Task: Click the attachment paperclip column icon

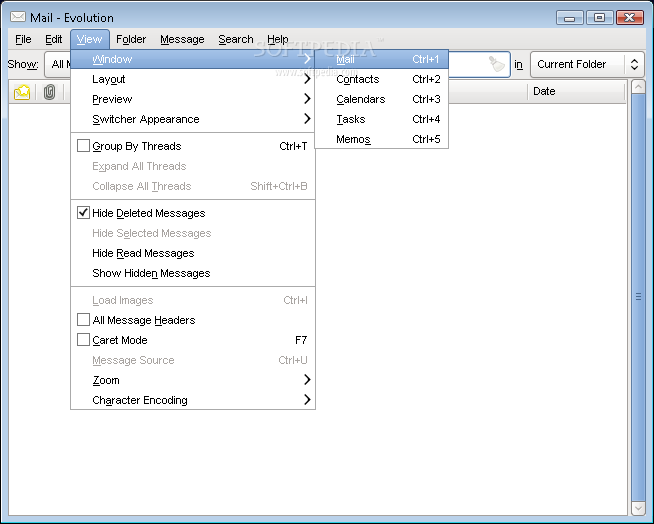Action: pyautogui.click(x=49, y=92)
